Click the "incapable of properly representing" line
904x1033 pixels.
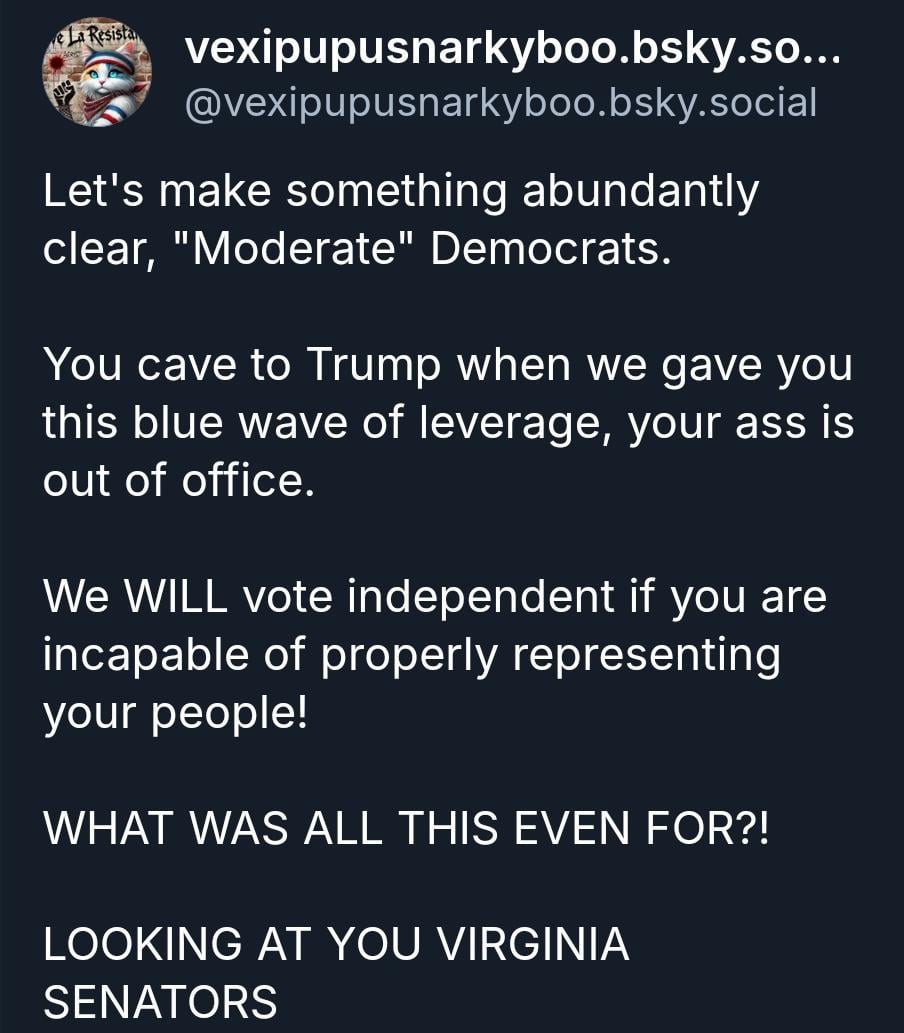click(x=411, y=656)
